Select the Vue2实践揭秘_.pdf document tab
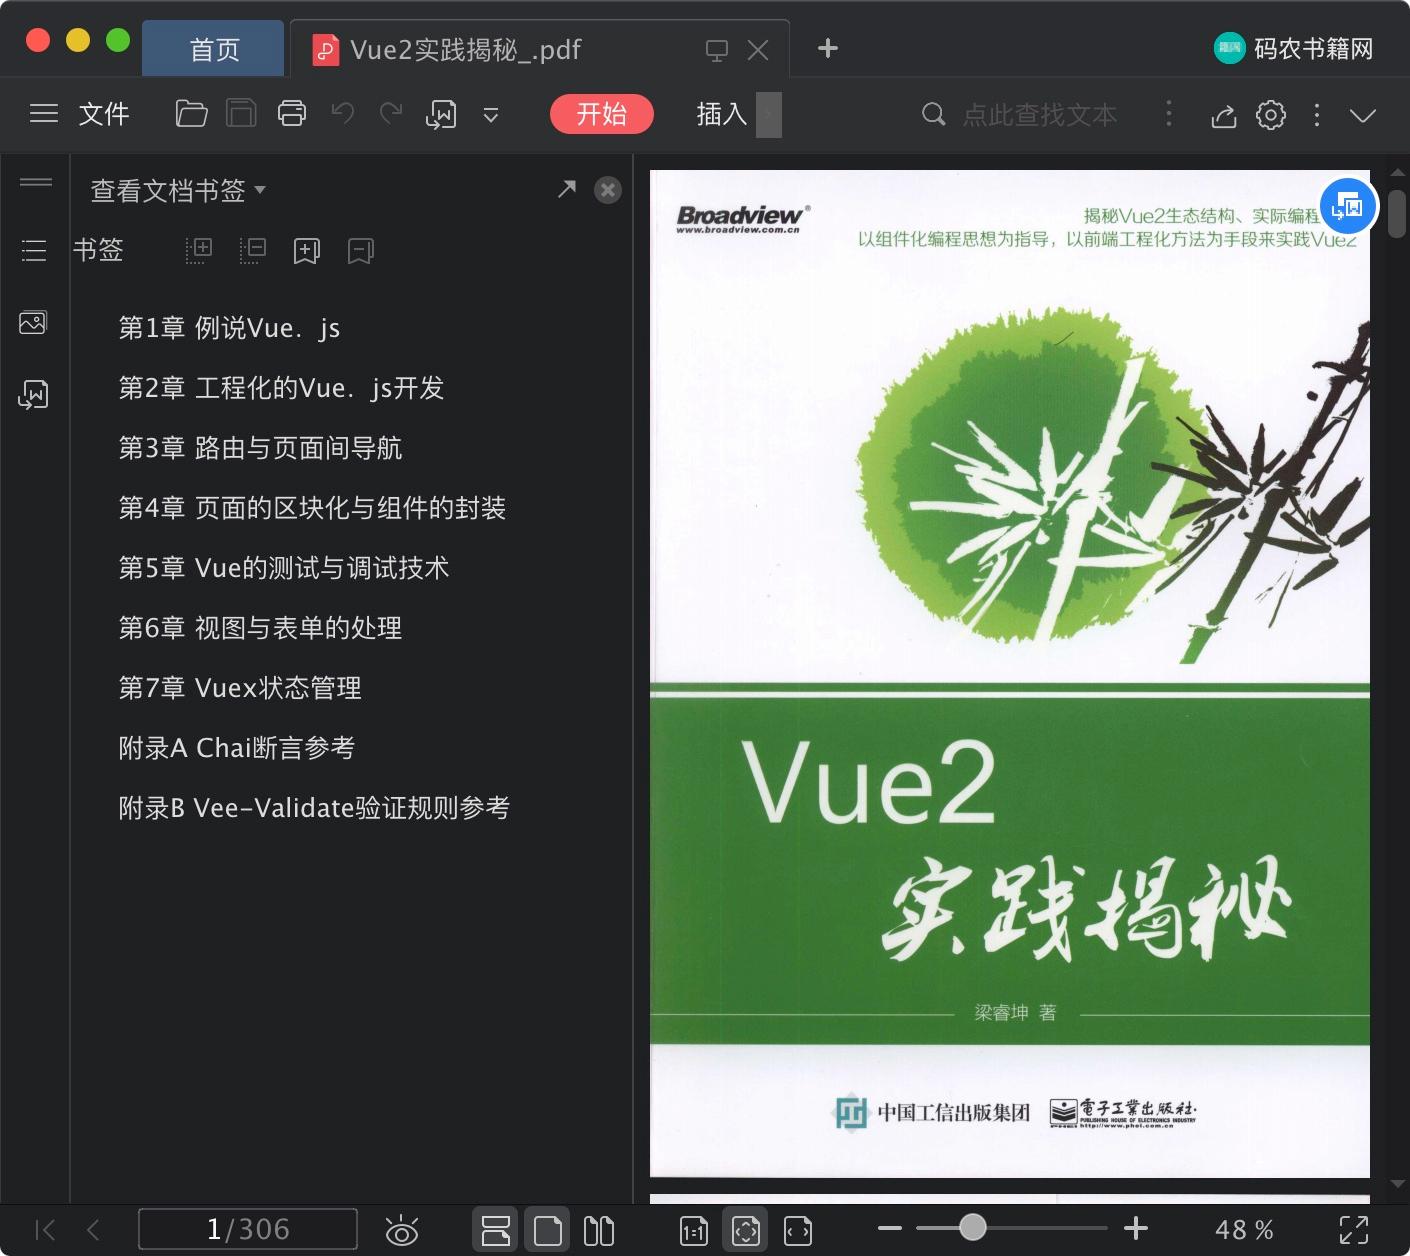 (x=466, y=50)
